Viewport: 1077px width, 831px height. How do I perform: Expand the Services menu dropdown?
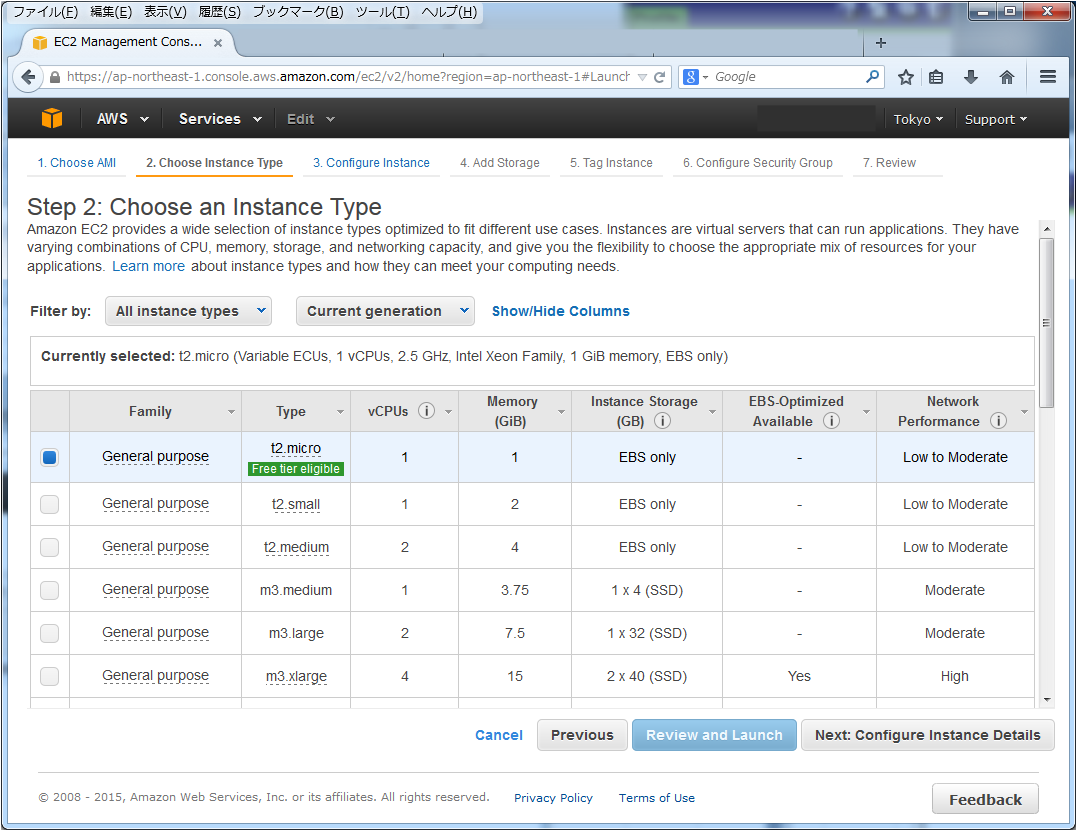tap(220, 119)
